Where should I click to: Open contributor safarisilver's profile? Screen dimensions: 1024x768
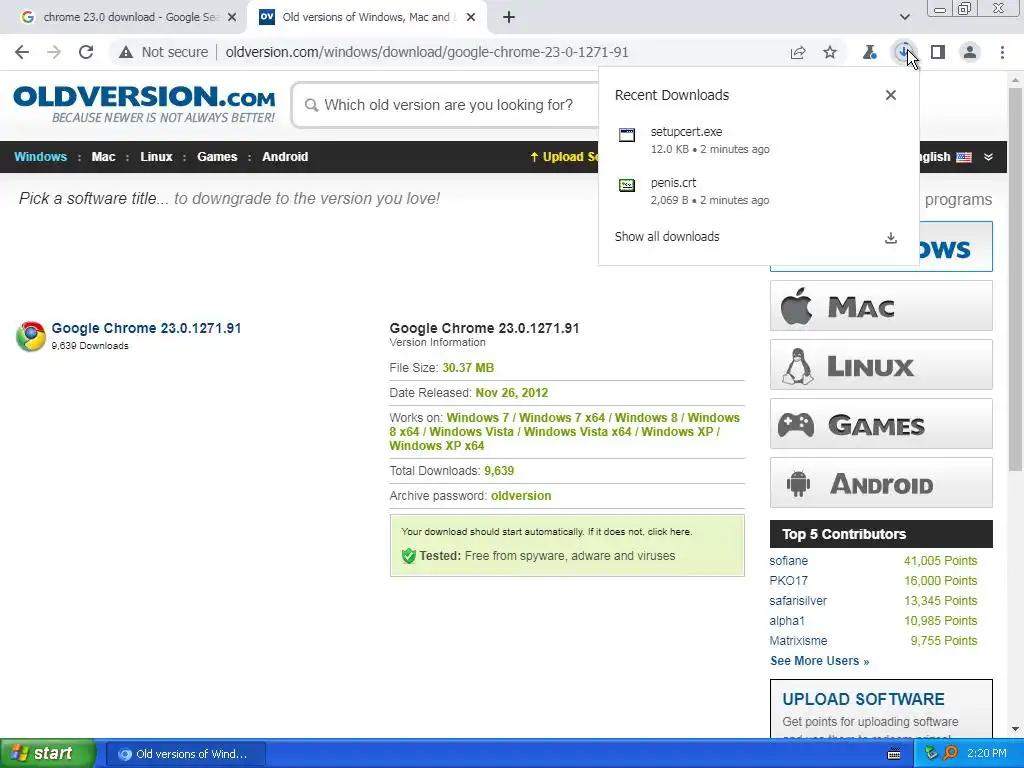(798, 601)
